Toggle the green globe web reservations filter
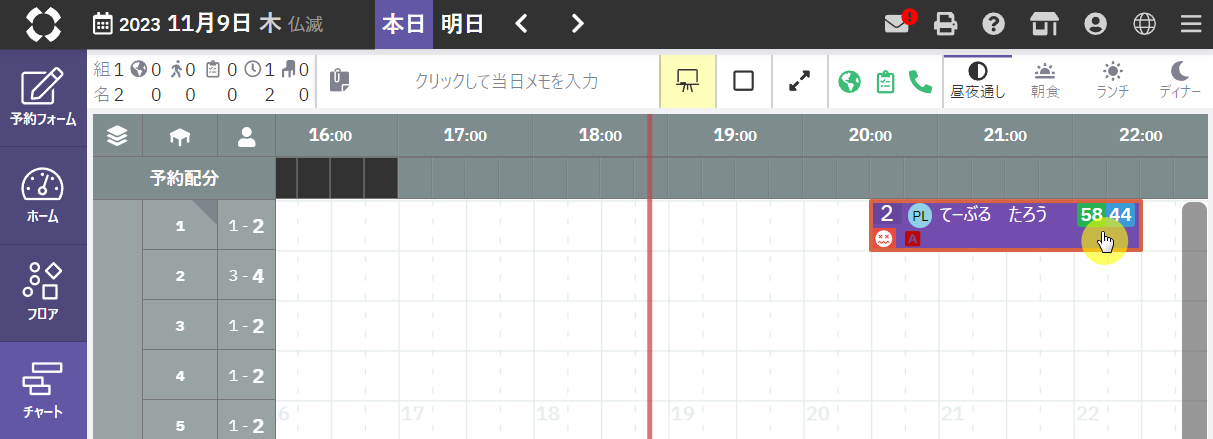 pos(849,81)
